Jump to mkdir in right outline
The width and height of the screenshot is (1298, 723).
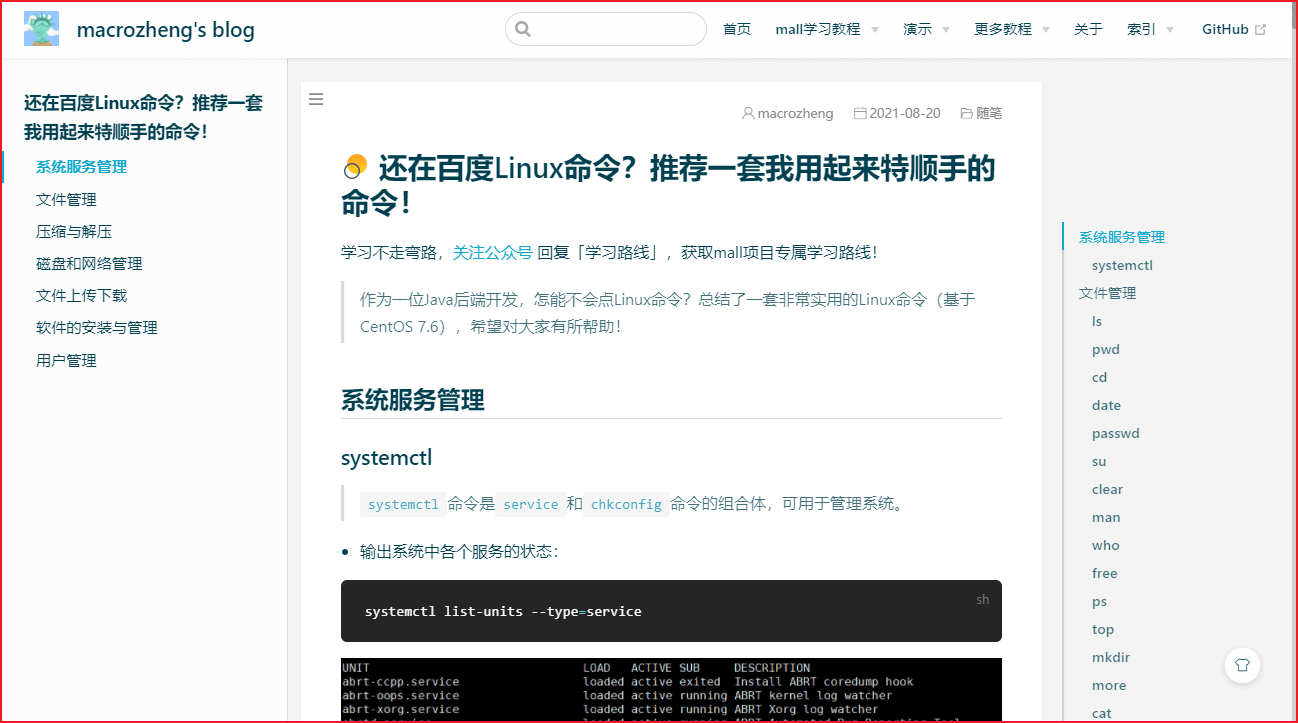coord(1110,657)
